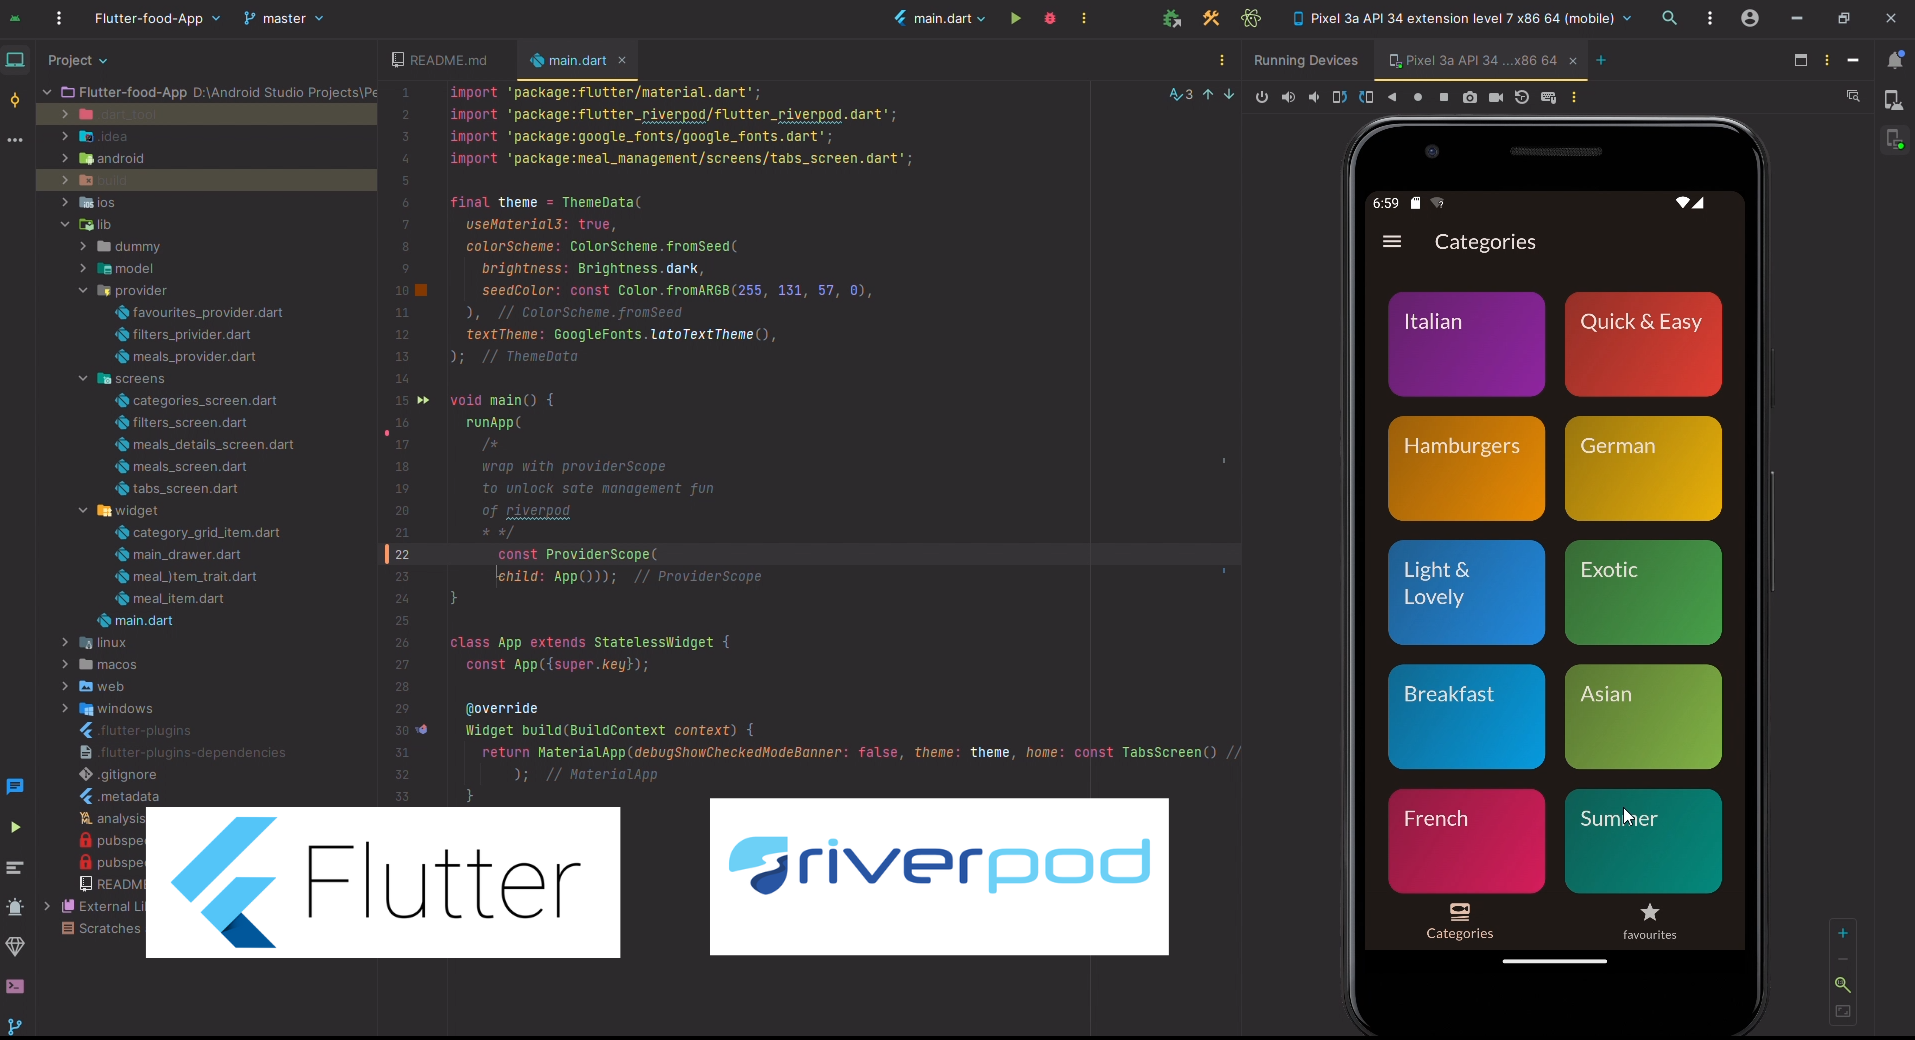Open the Notifications bell icon
The image size is (1915, 1040).
click(1894, 60)
